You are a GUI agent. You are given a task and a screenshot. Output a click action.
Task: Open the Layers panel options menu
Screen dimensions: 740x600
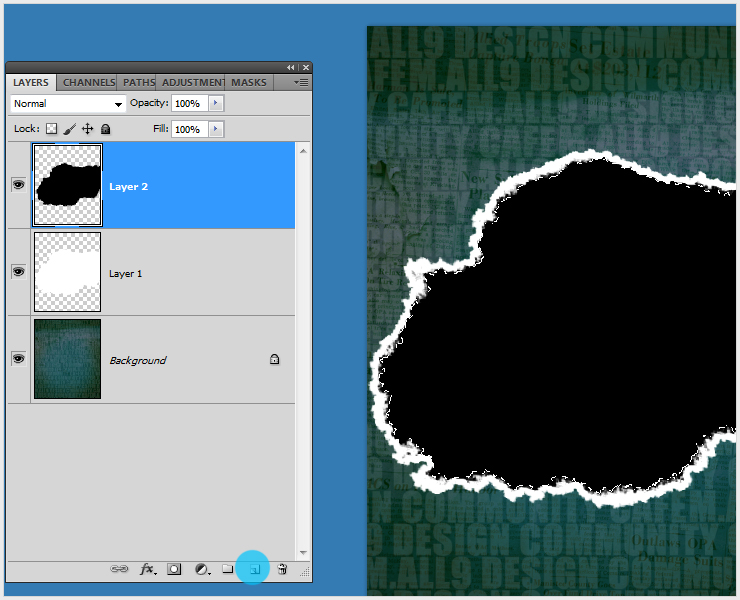[x=301, y=83]
